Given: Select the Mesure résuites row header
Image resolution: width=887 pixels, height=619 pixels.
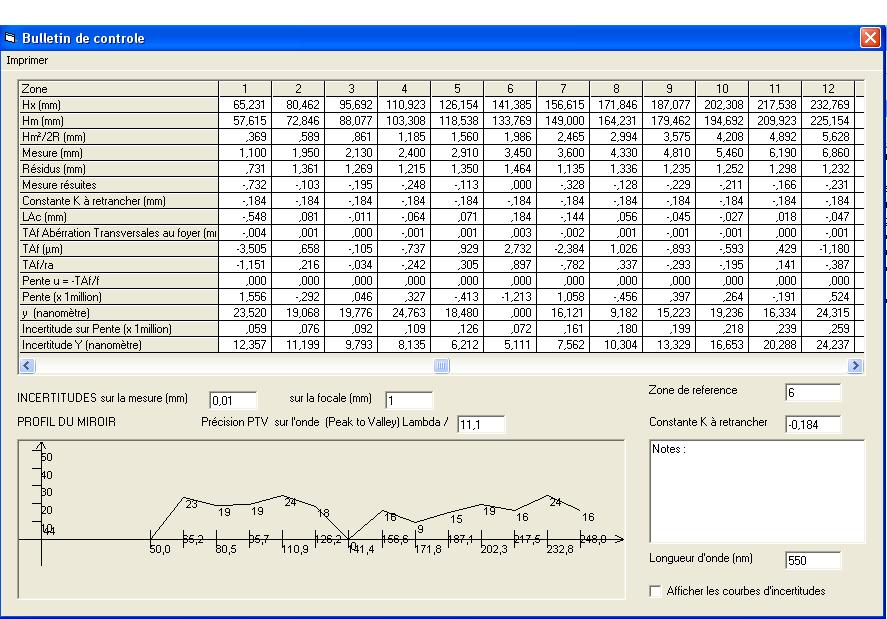Looking at the screenshot, I should click(x=119, y=184).
